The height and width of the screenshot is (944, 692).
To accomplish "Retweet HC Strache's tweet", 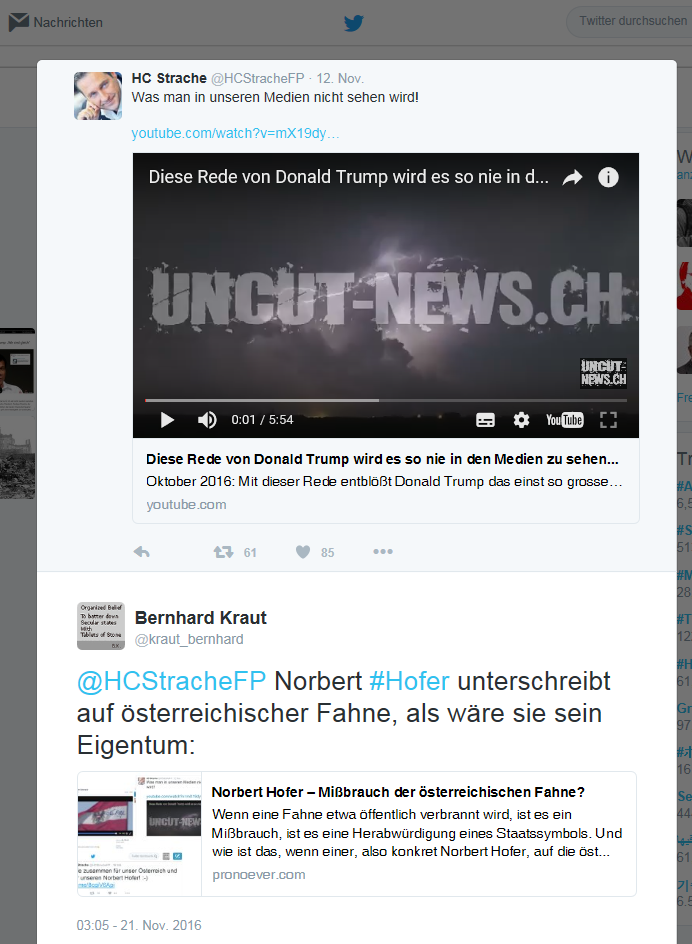I will pos(223,551).
